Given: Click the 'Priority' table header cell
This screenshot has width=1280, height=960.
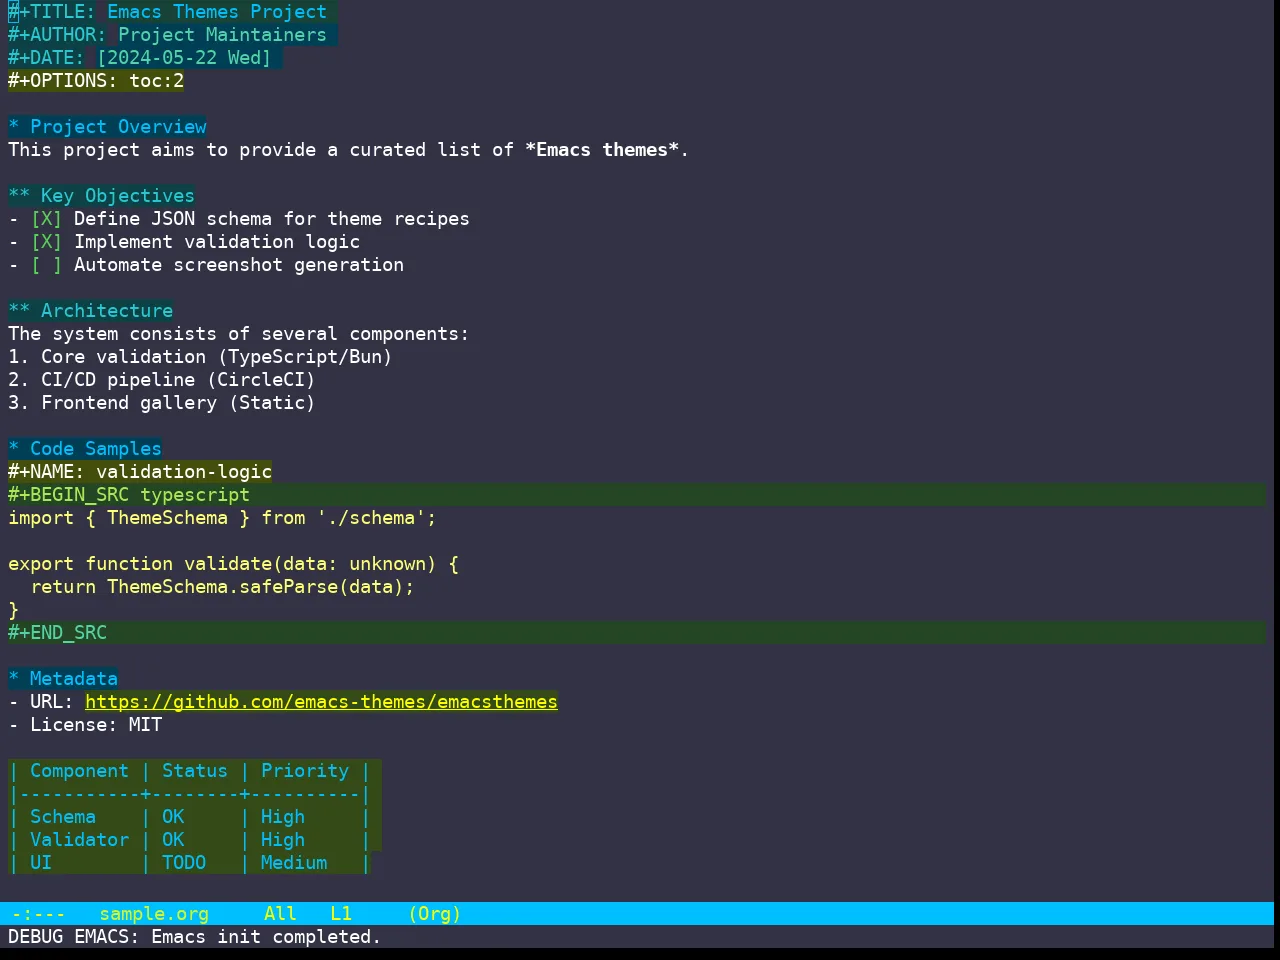Looking at the screenshot, I should tap(305, 771).
